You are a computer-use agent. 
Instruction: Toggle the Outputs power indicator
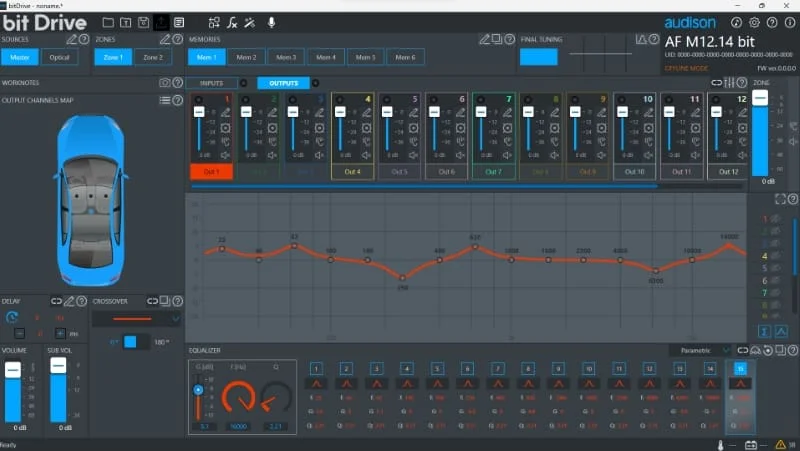click(x=315, y=83)
